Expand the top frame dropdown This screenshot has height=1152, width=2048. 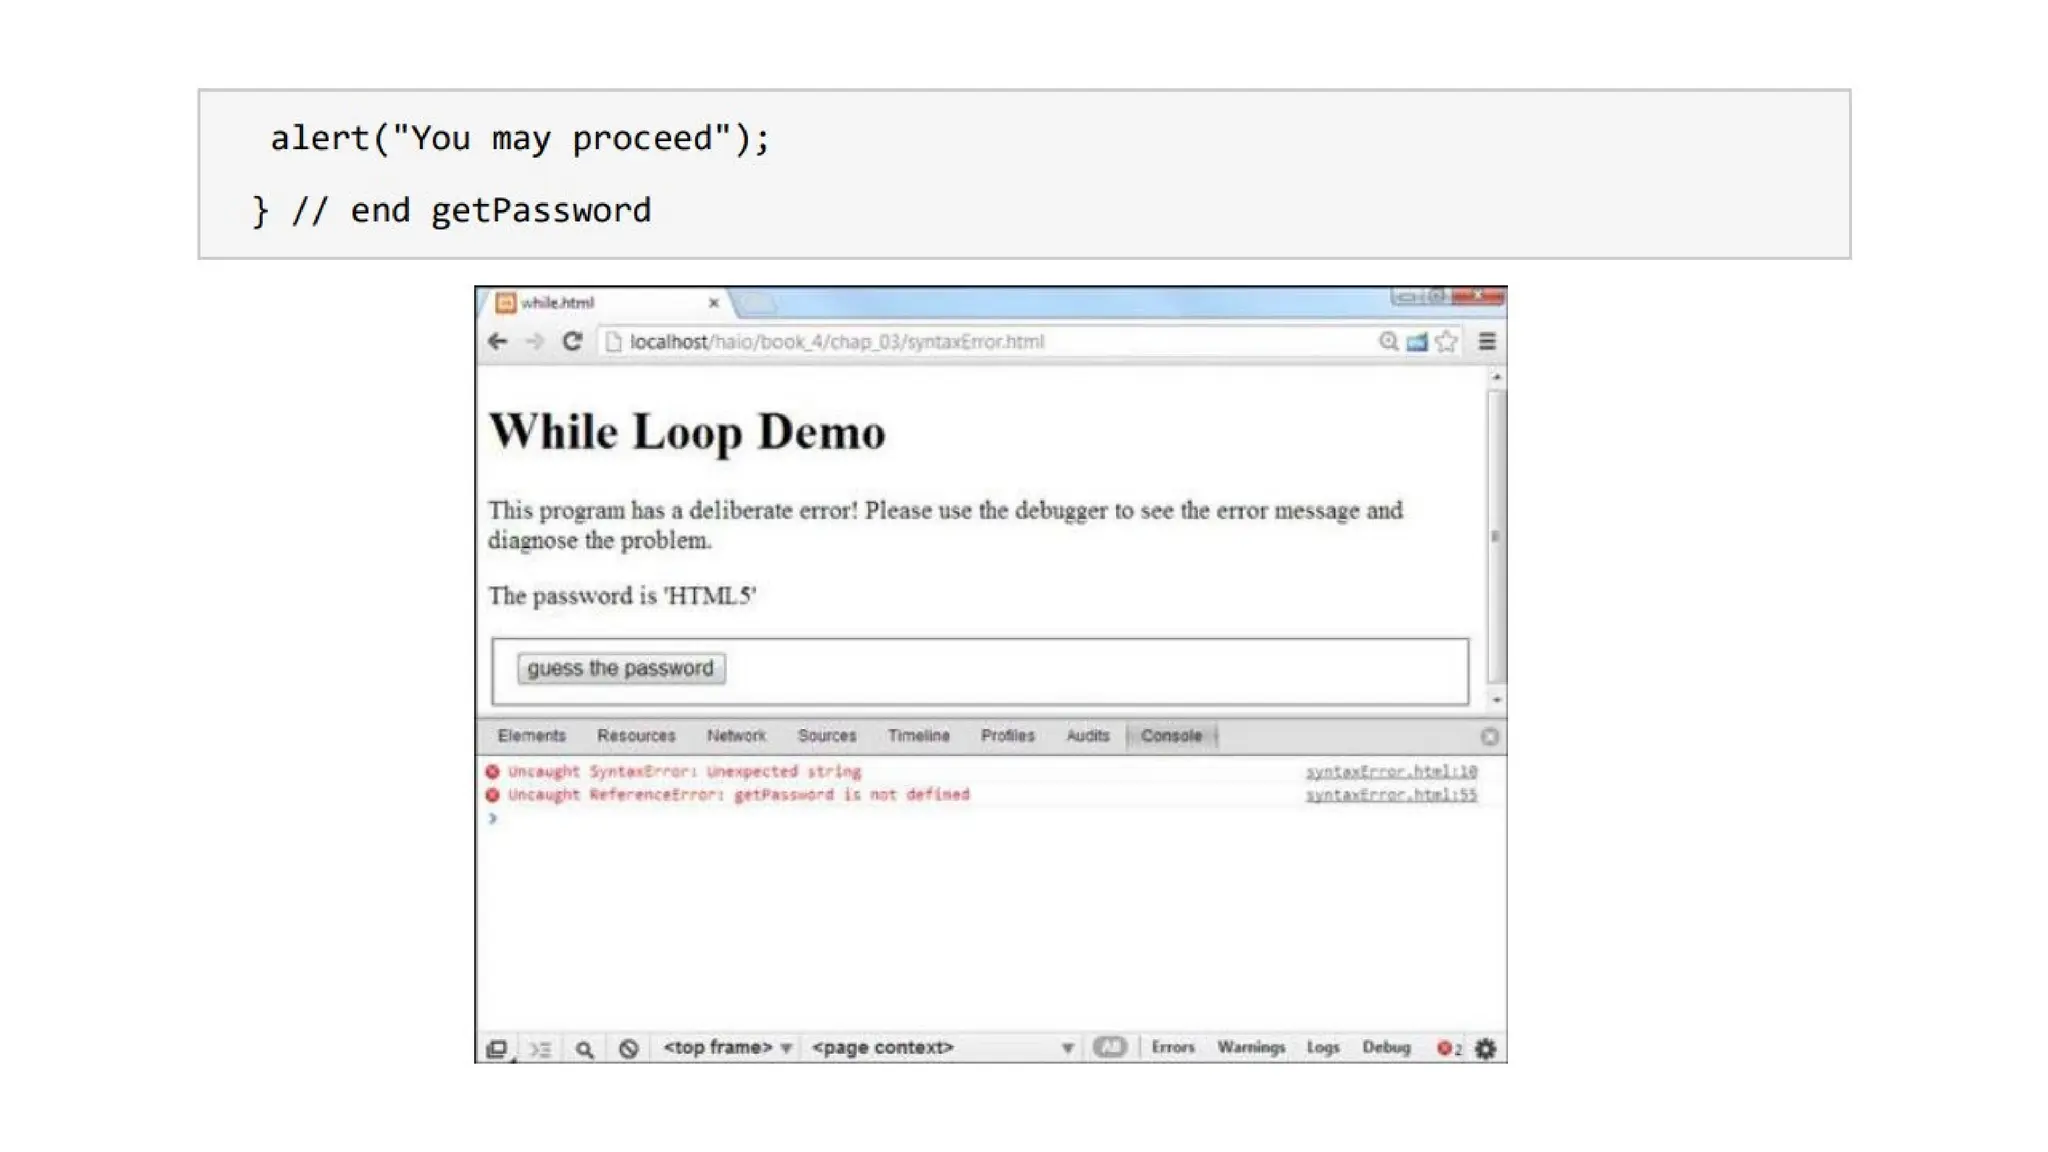pyautogui.click(x=727, y=1047)
